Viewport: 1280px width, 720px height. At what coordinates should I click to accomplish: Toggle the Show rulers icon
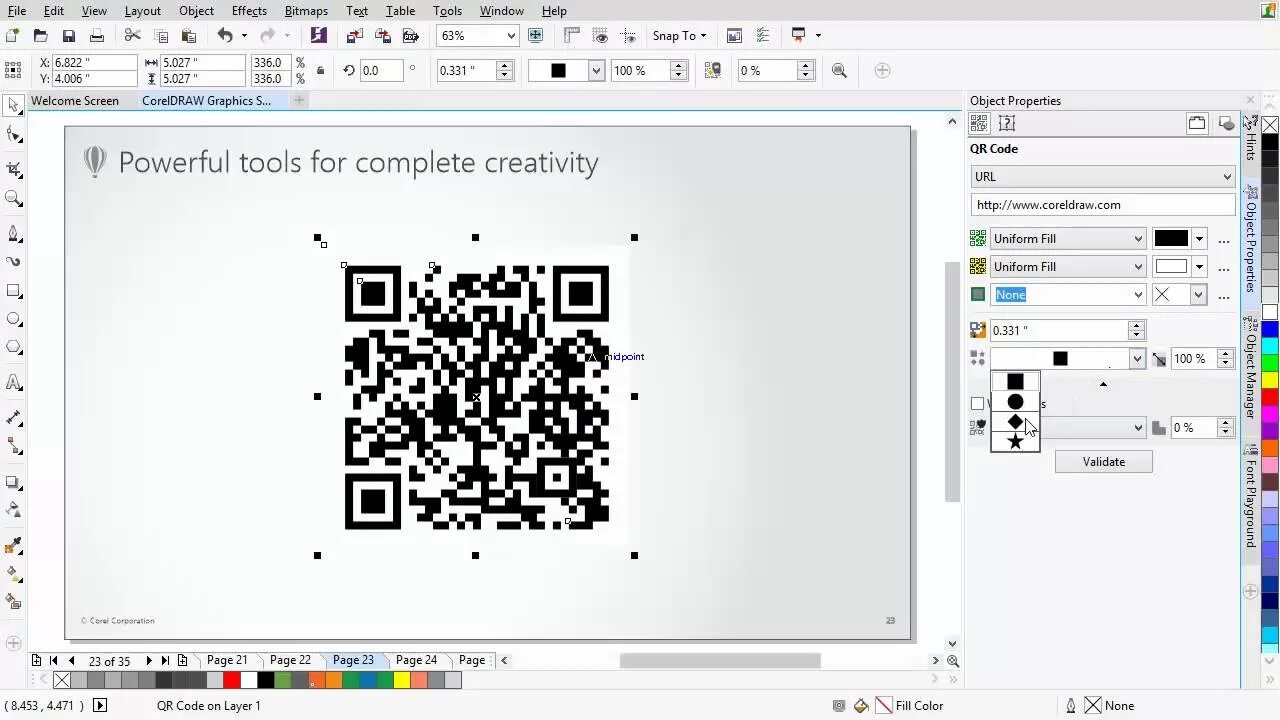click(572, 35)
